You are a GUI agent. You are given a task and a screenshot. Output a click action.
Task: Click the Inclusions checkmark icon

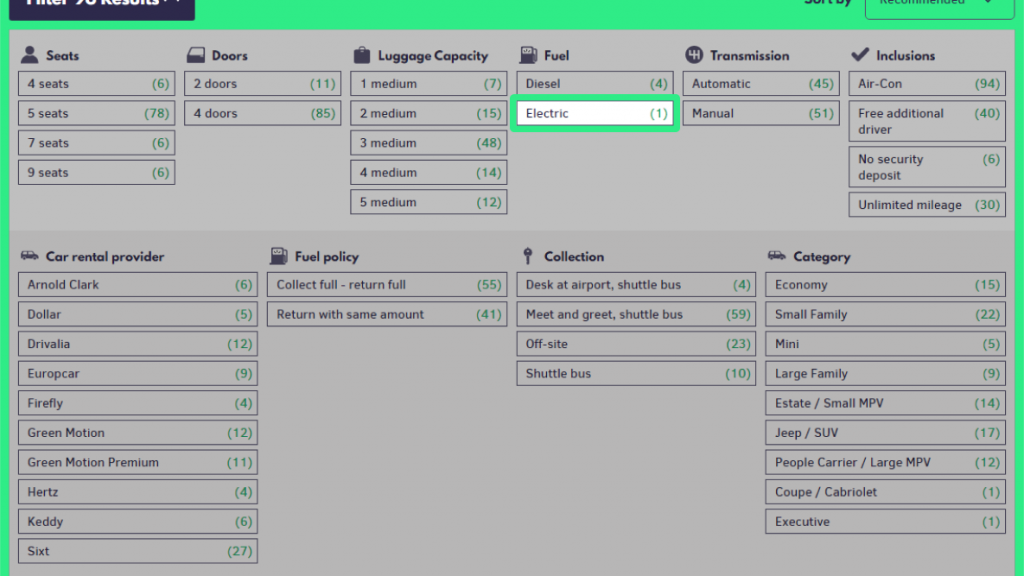(x=859, y=55)
